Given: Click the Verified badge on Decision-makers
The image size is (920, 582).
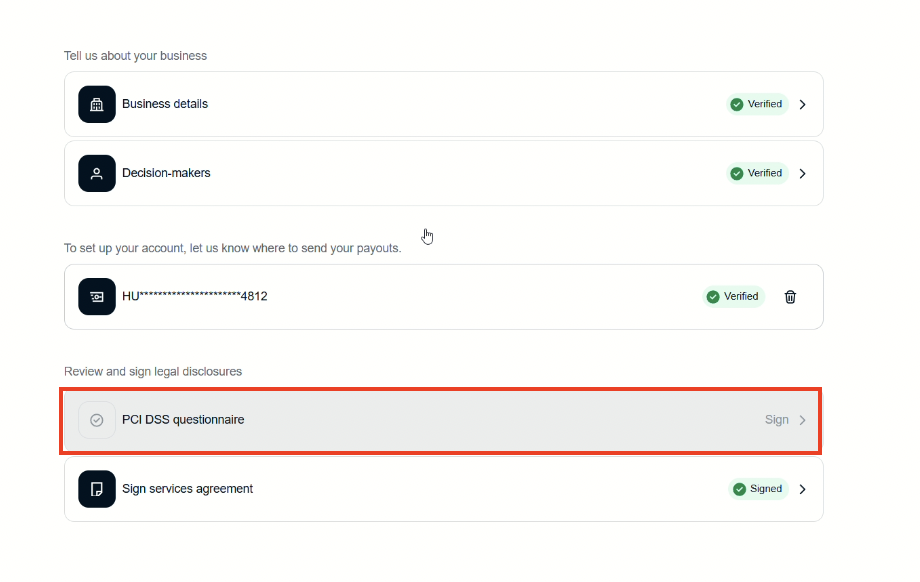Looking at the screenshot, I should coord(757,173).
